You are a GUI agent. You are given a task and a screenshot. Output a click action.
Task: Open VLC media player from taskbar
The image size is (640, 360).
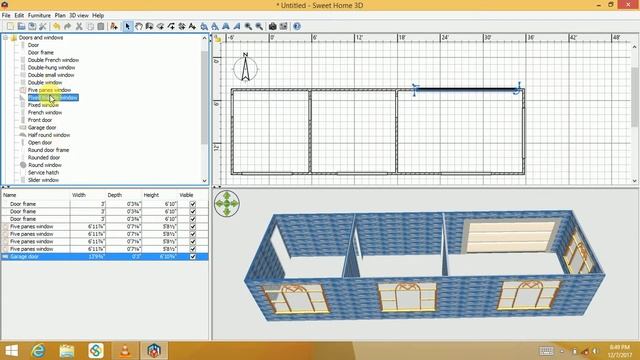click(125, 351)
